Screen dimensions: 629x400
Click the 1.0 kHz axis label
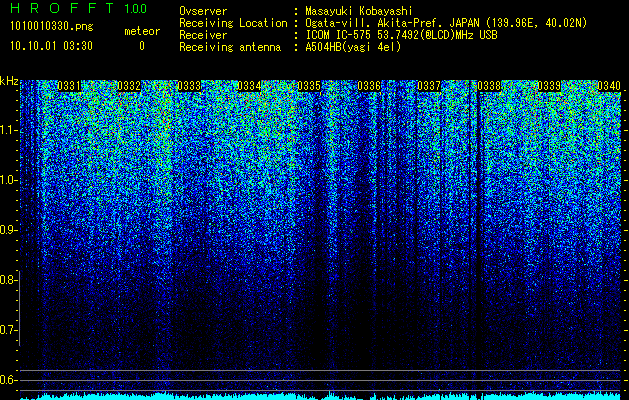(7, 180)
